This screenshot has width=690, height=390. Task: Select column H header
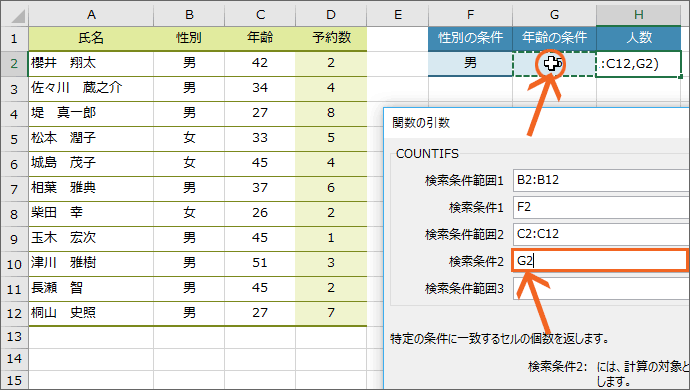point(639,15)
